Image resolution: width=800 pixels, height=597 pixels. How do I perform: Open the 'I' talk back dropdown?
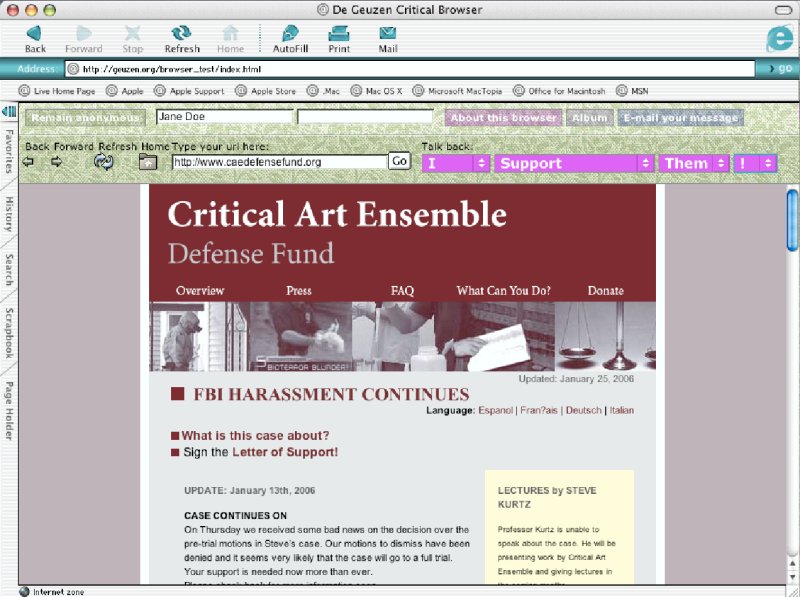[456, 163]
